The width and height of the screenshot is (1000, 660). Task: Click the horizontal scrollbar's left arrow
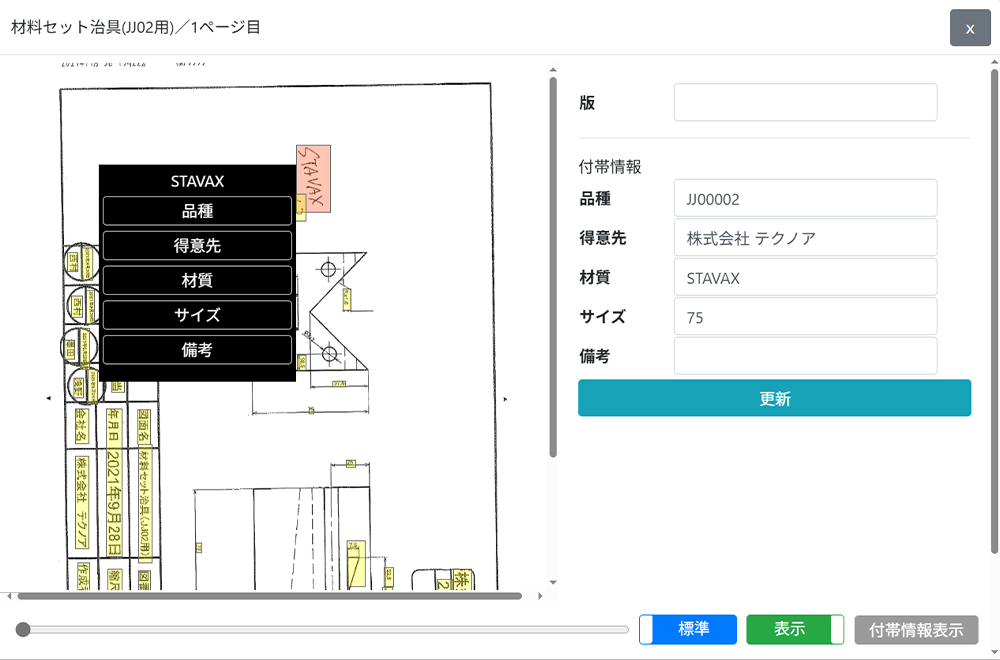click(x=9, y=596)
